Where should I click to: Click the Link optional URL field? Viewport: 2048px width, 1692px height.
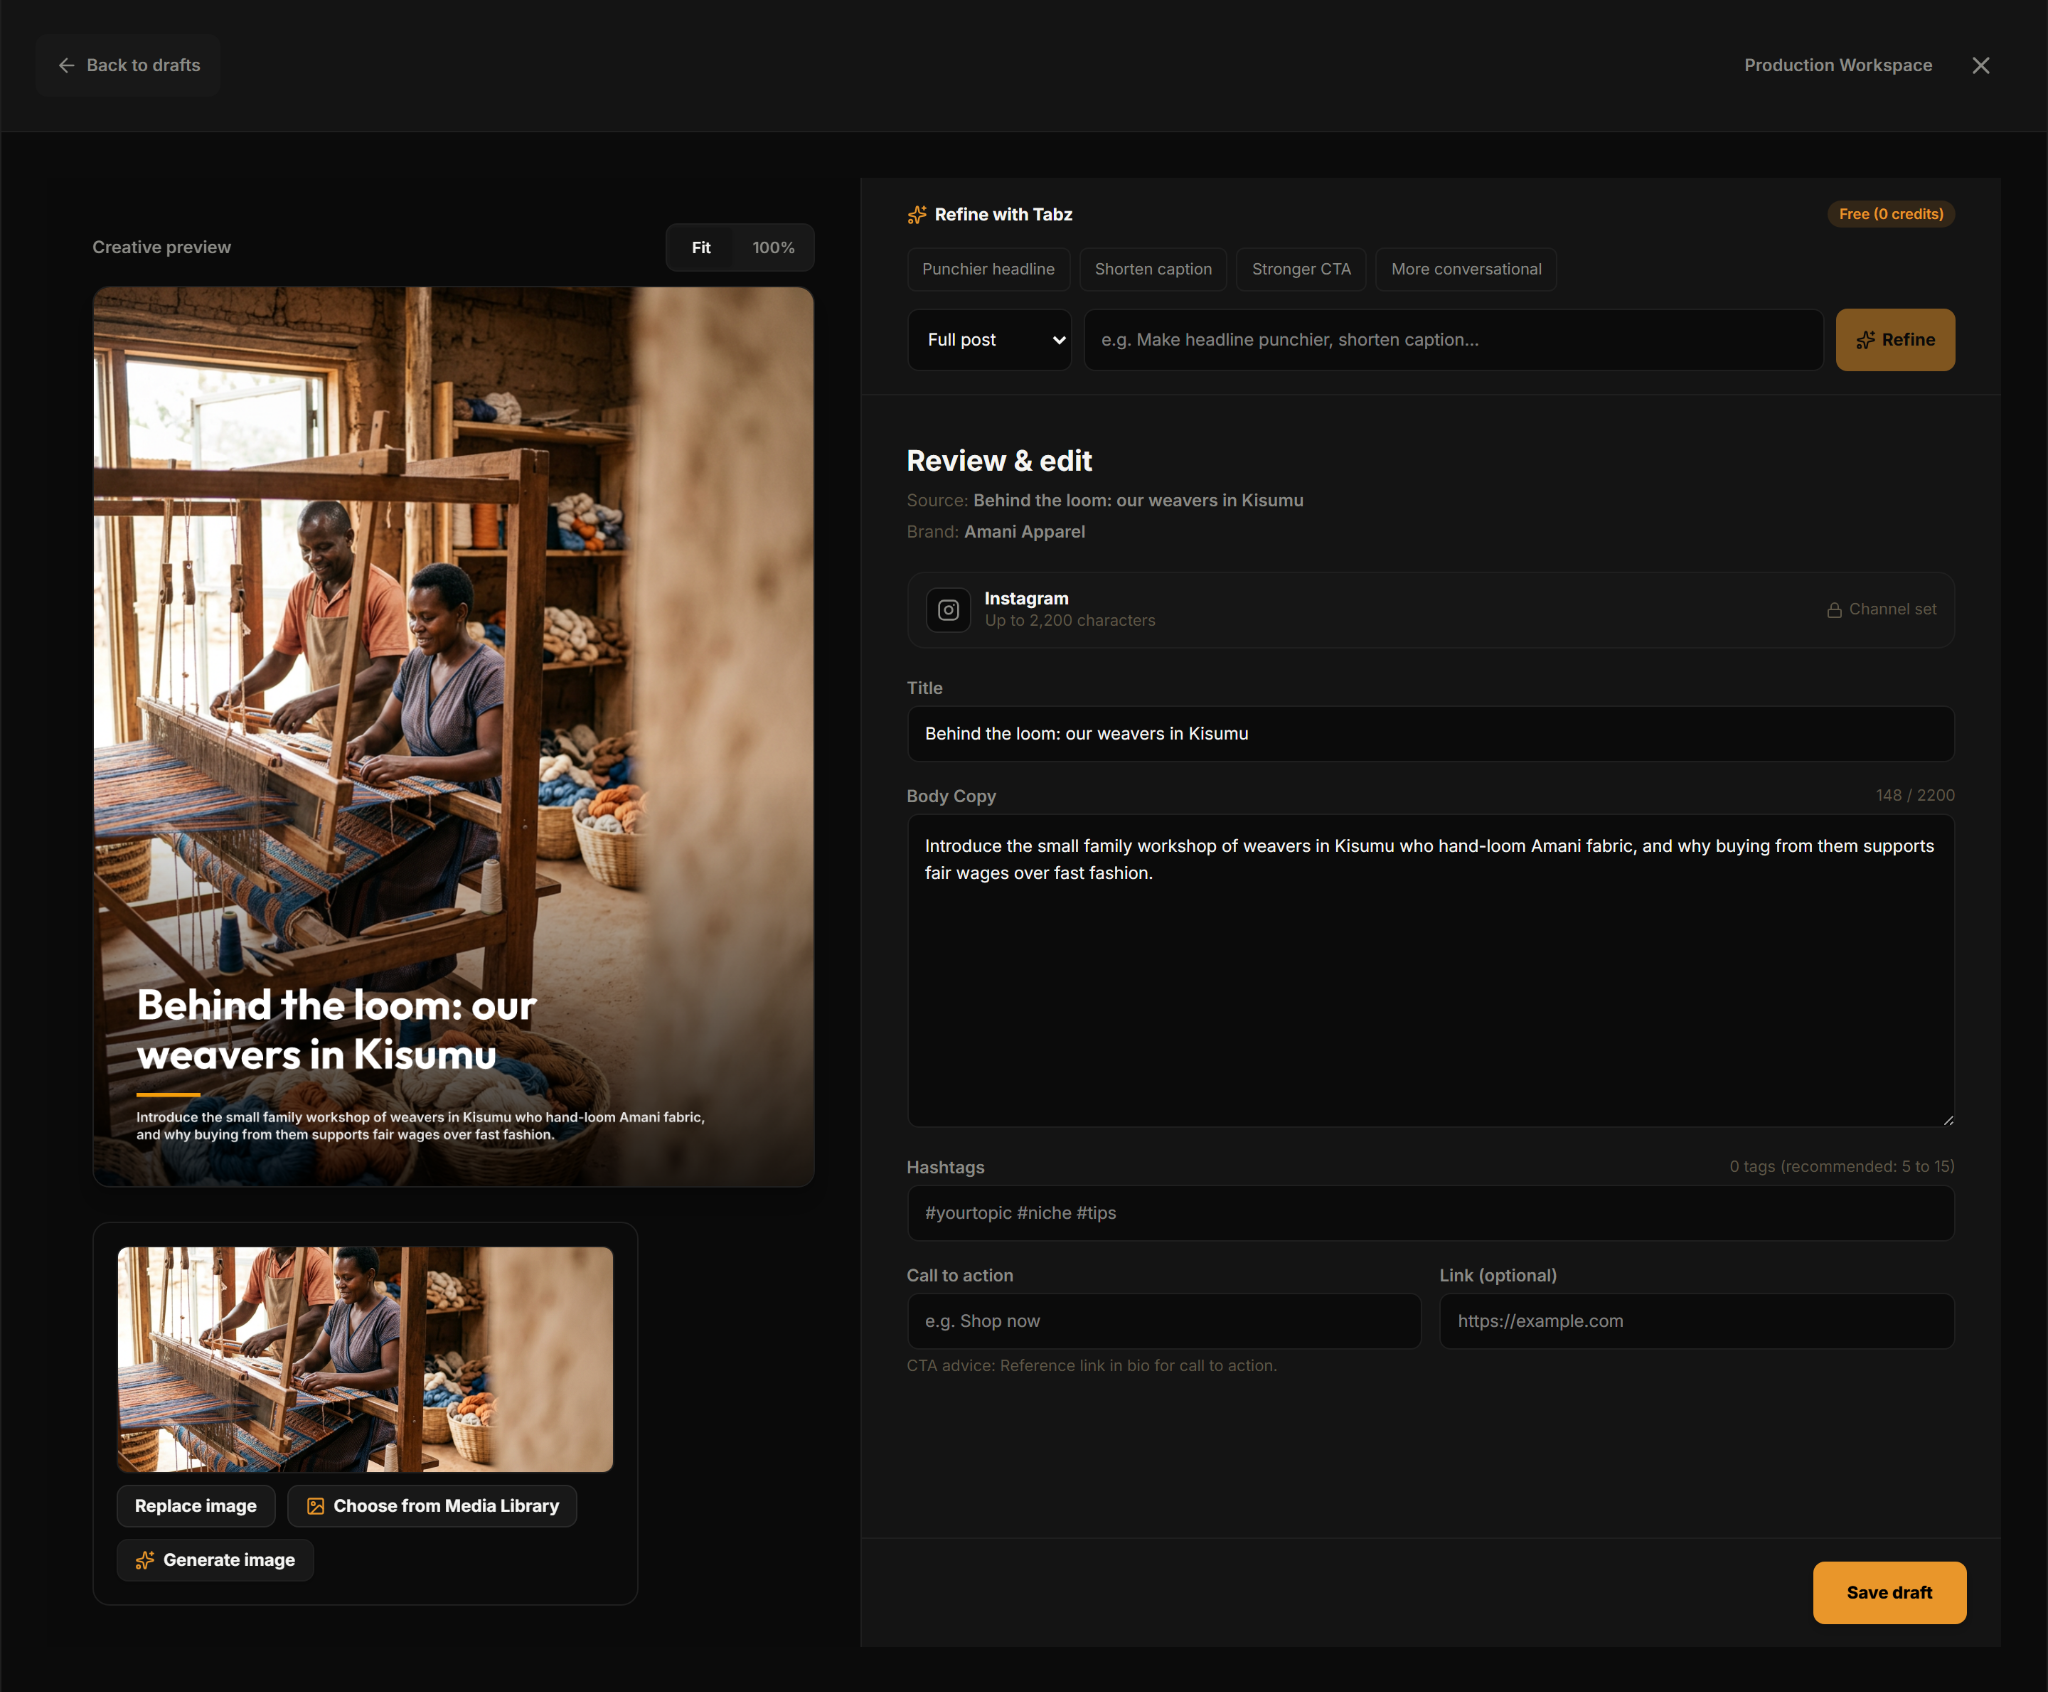(1696, 1321)
